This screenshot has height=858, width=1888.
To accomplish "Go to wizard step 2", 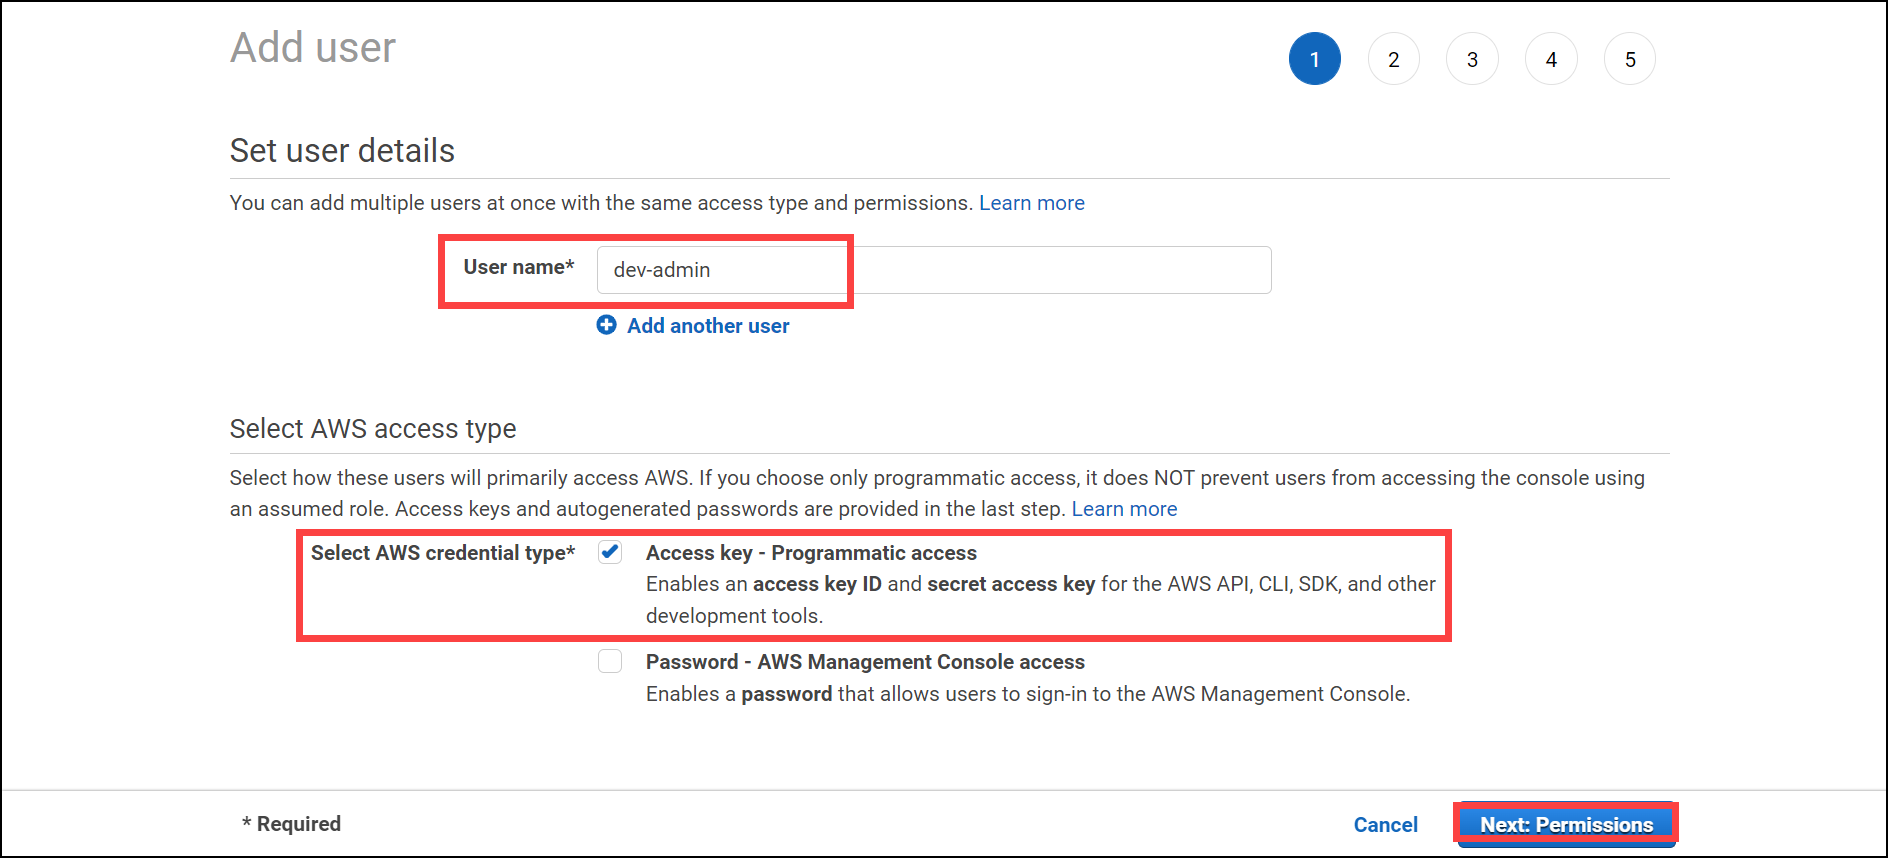I will pos(1393,59).
